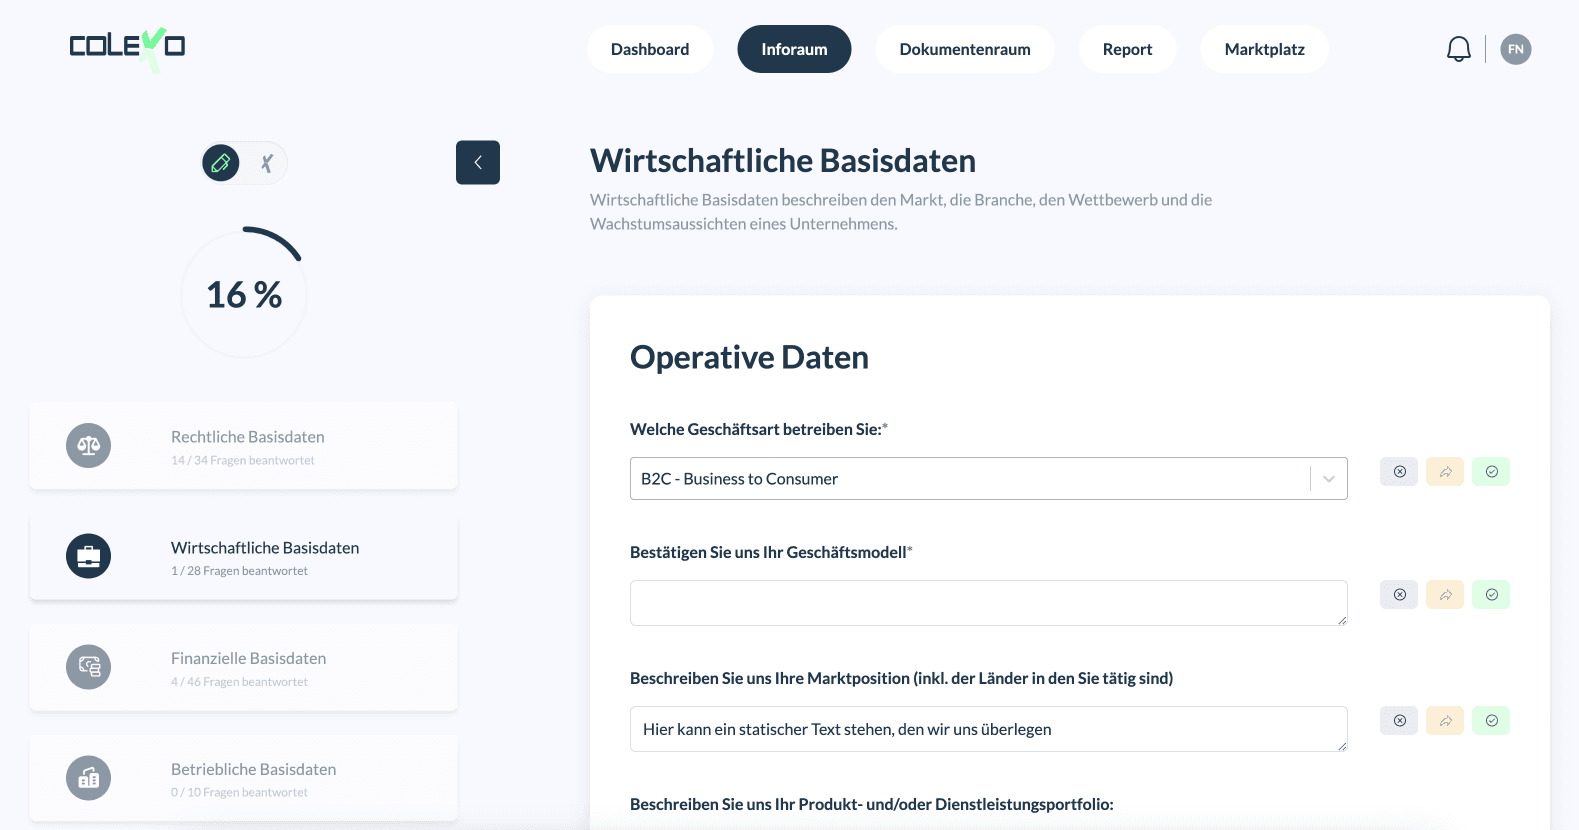Reject the Geschäftsart answer with gray X icon

[1399, 472]
